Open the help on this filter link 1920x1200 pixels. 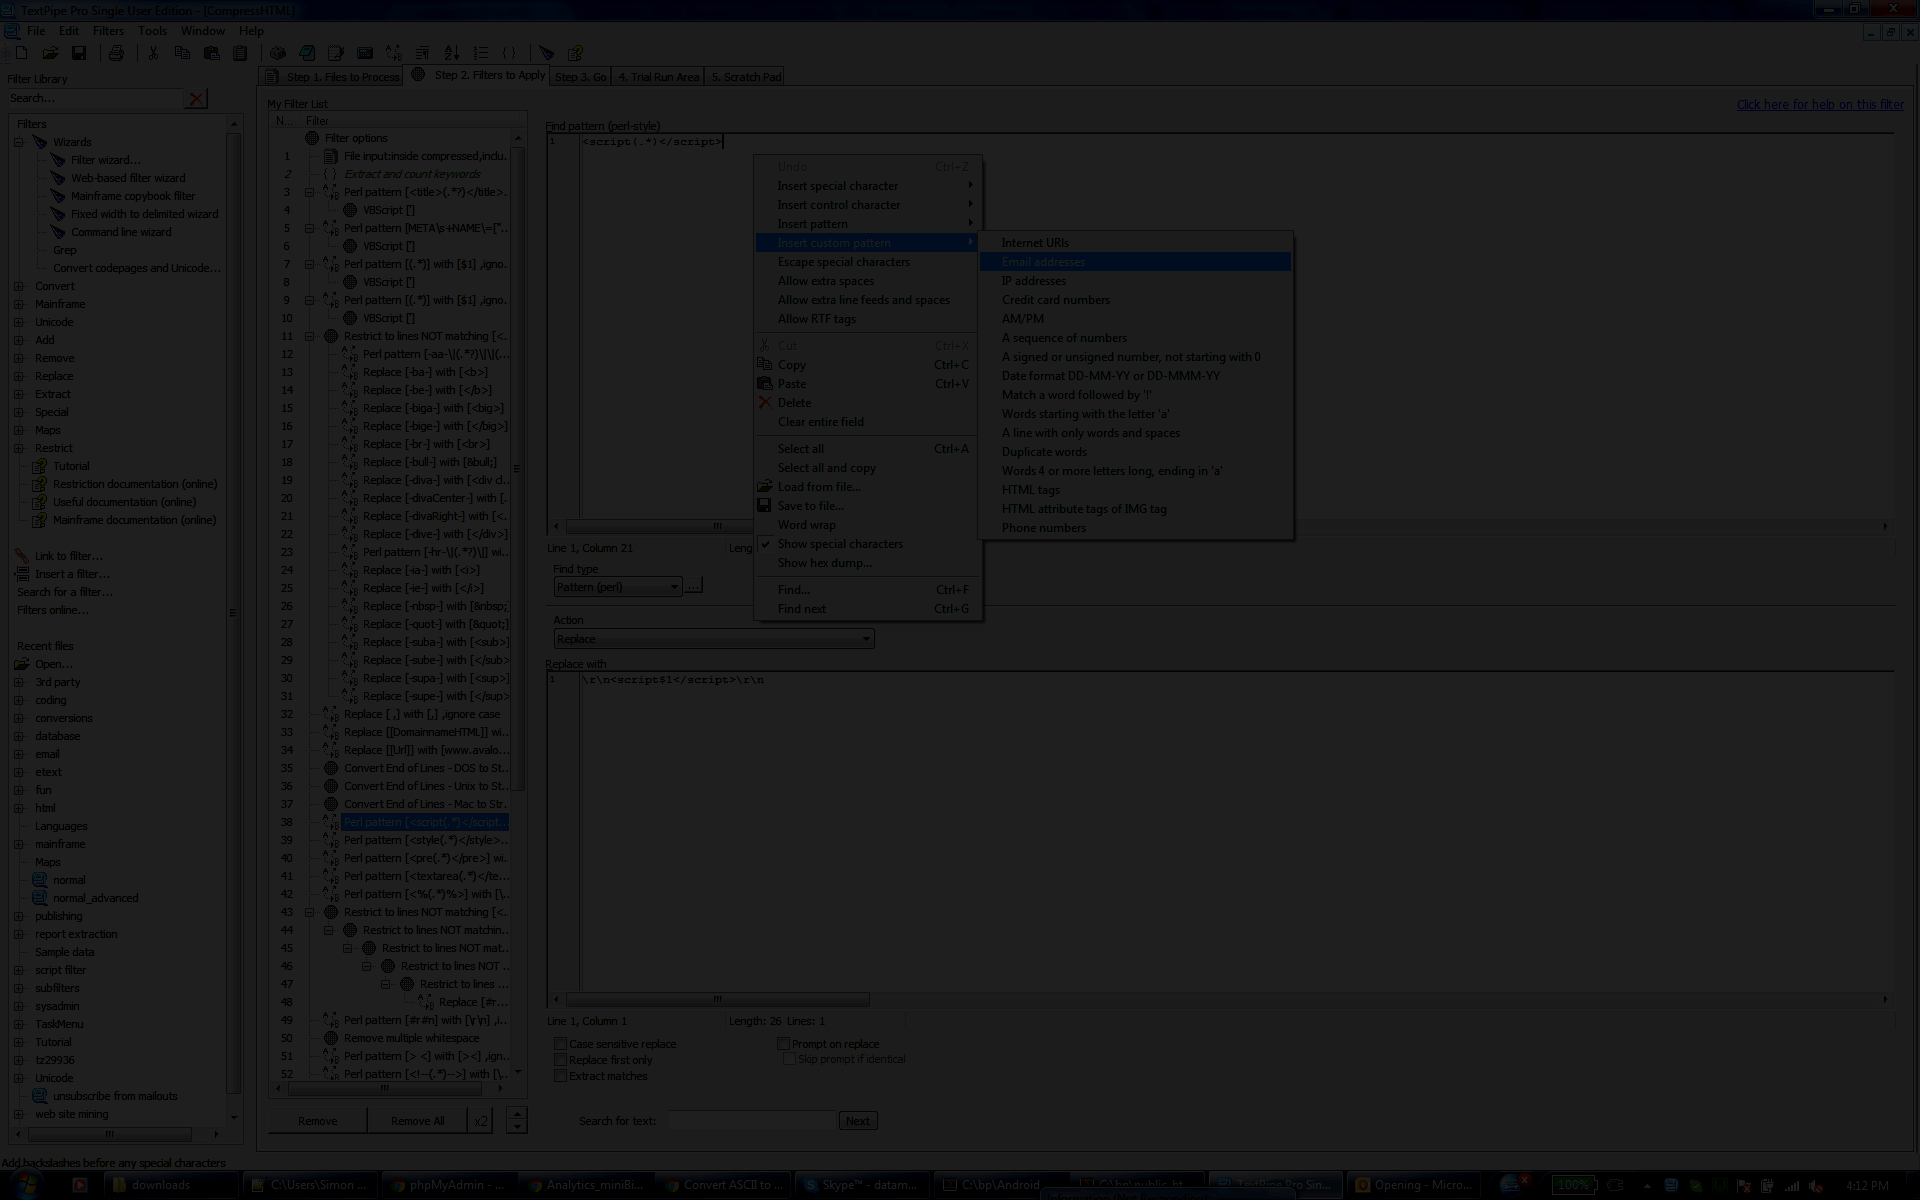[1819, 104]
